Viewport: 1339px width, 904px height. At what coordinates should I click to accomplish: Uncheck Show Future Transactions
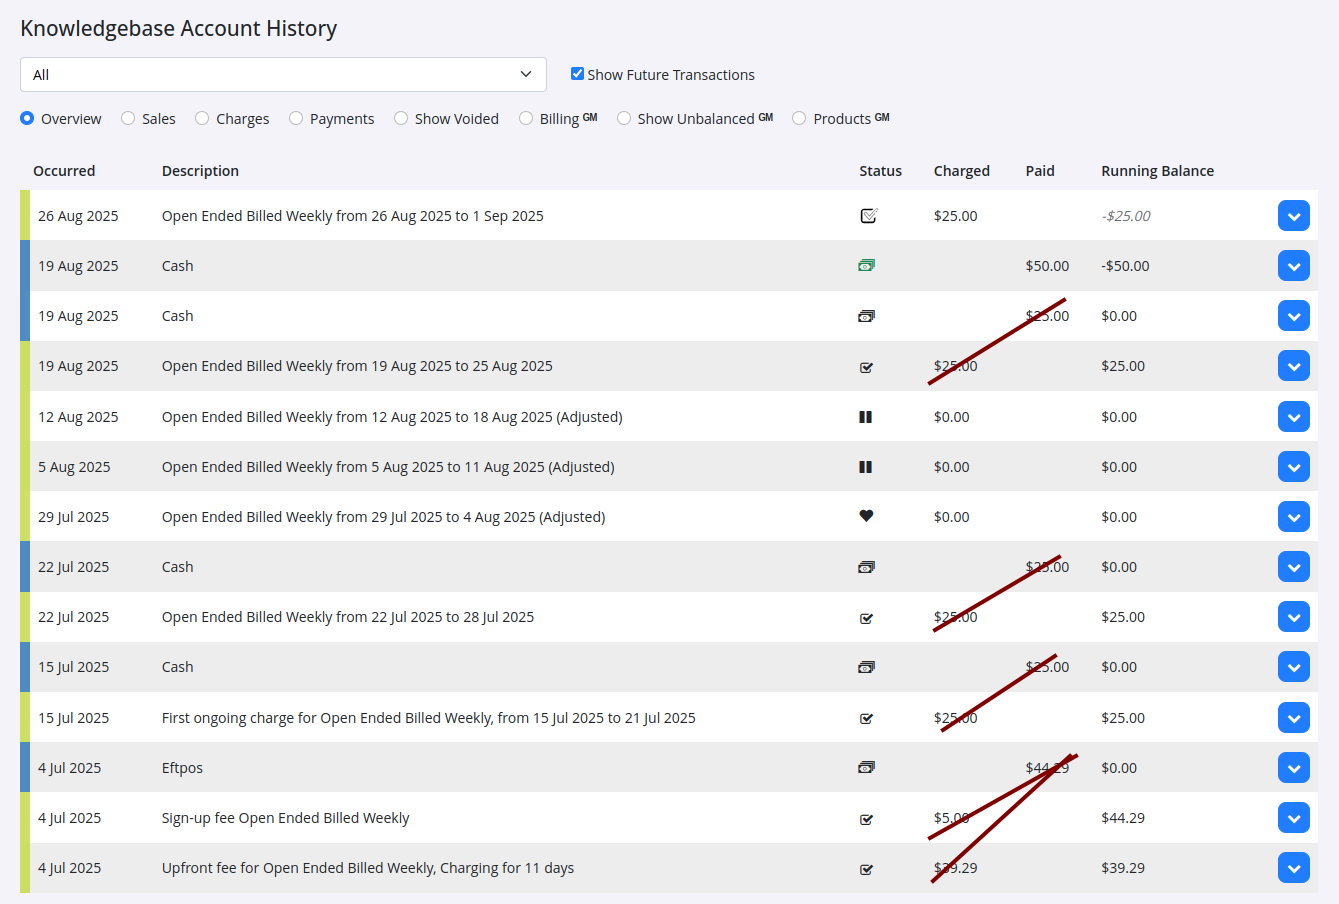[577, 74]
